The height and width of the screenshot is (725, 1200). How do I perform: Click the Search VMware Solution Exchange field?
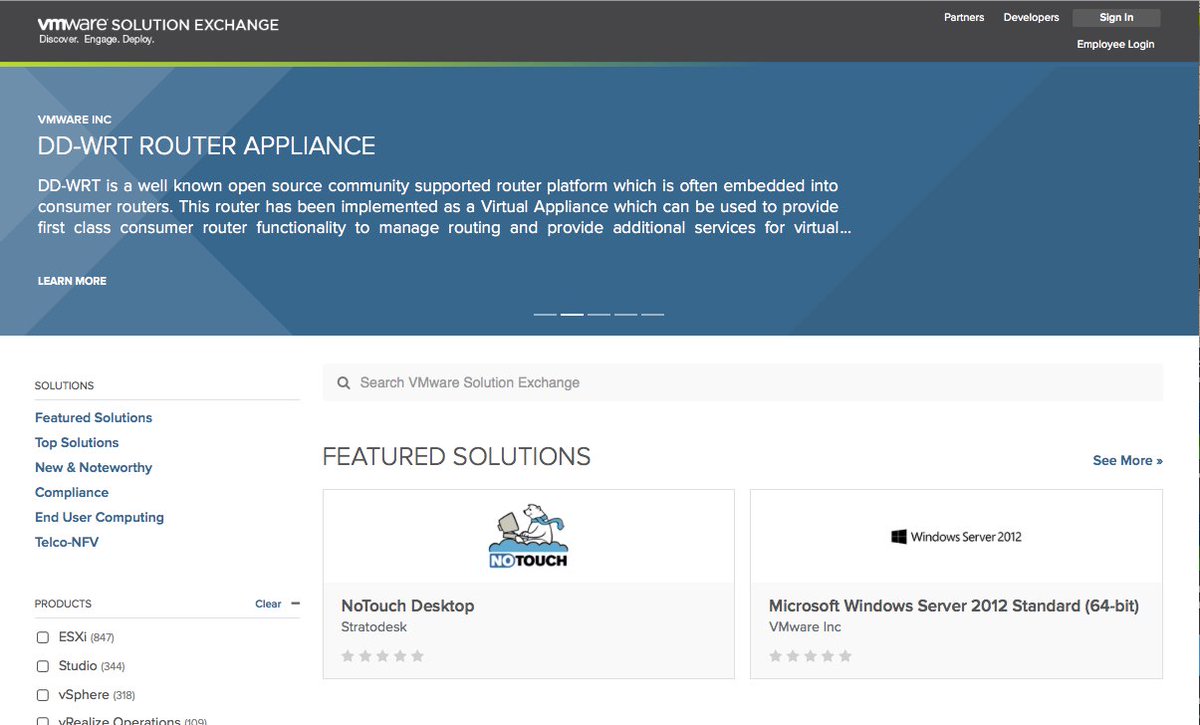(743, 383)
